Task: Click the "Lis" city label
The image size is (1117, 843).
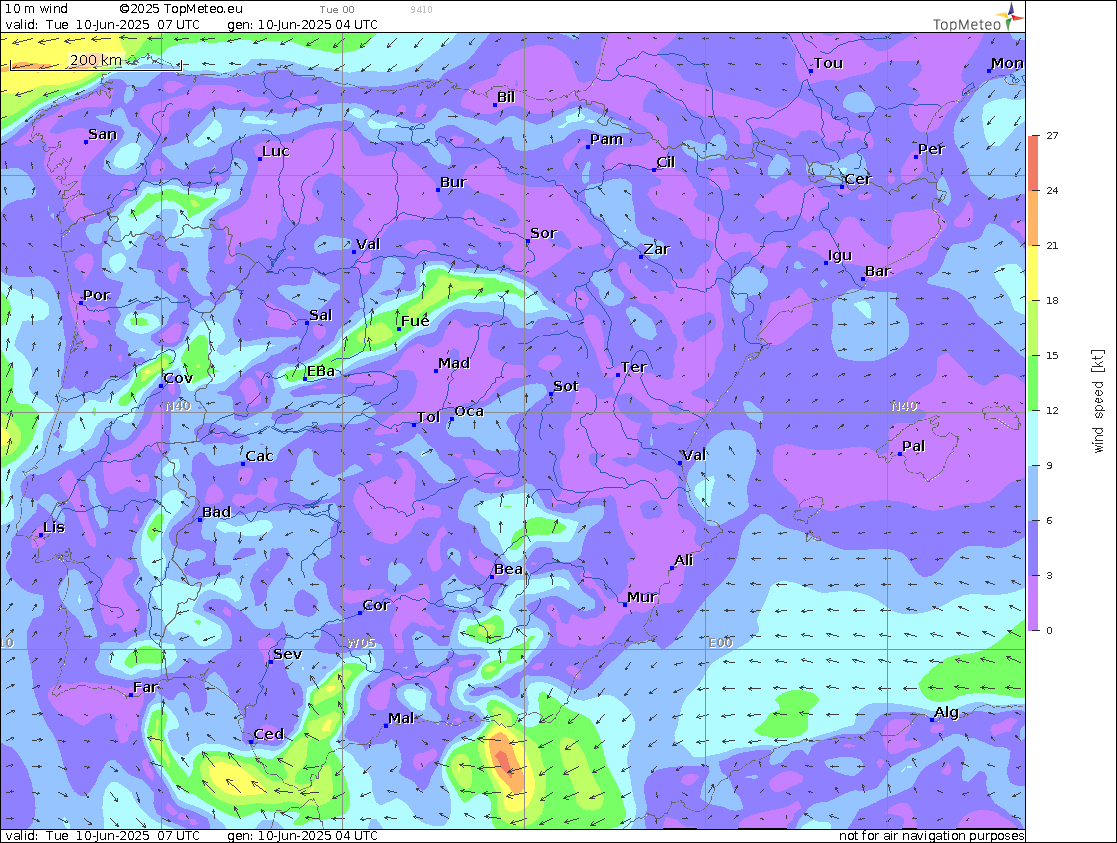Action: click(x=53, y=527)
